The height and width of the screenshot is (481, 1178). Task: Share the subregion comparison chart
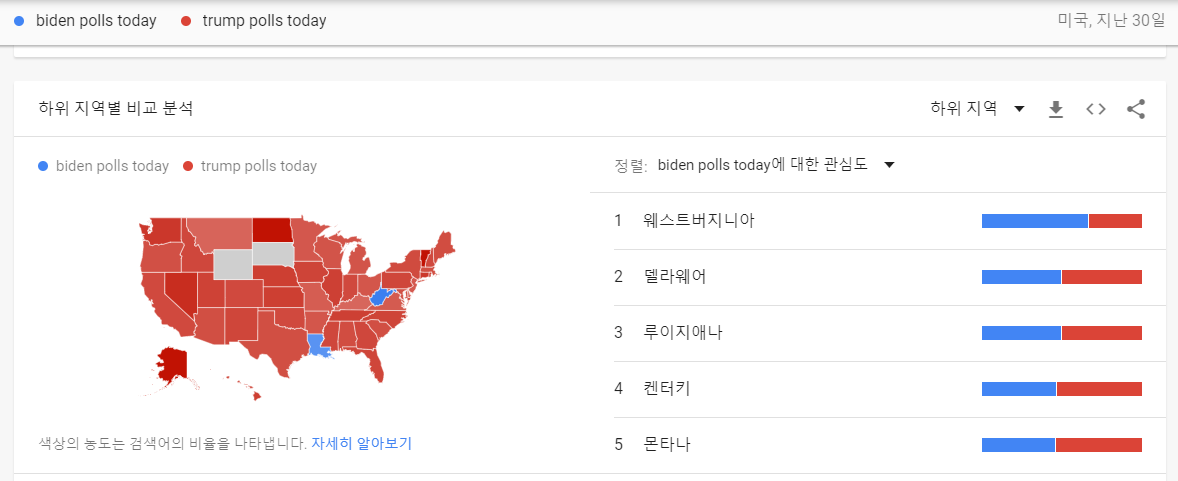(x=1136, y=109)
